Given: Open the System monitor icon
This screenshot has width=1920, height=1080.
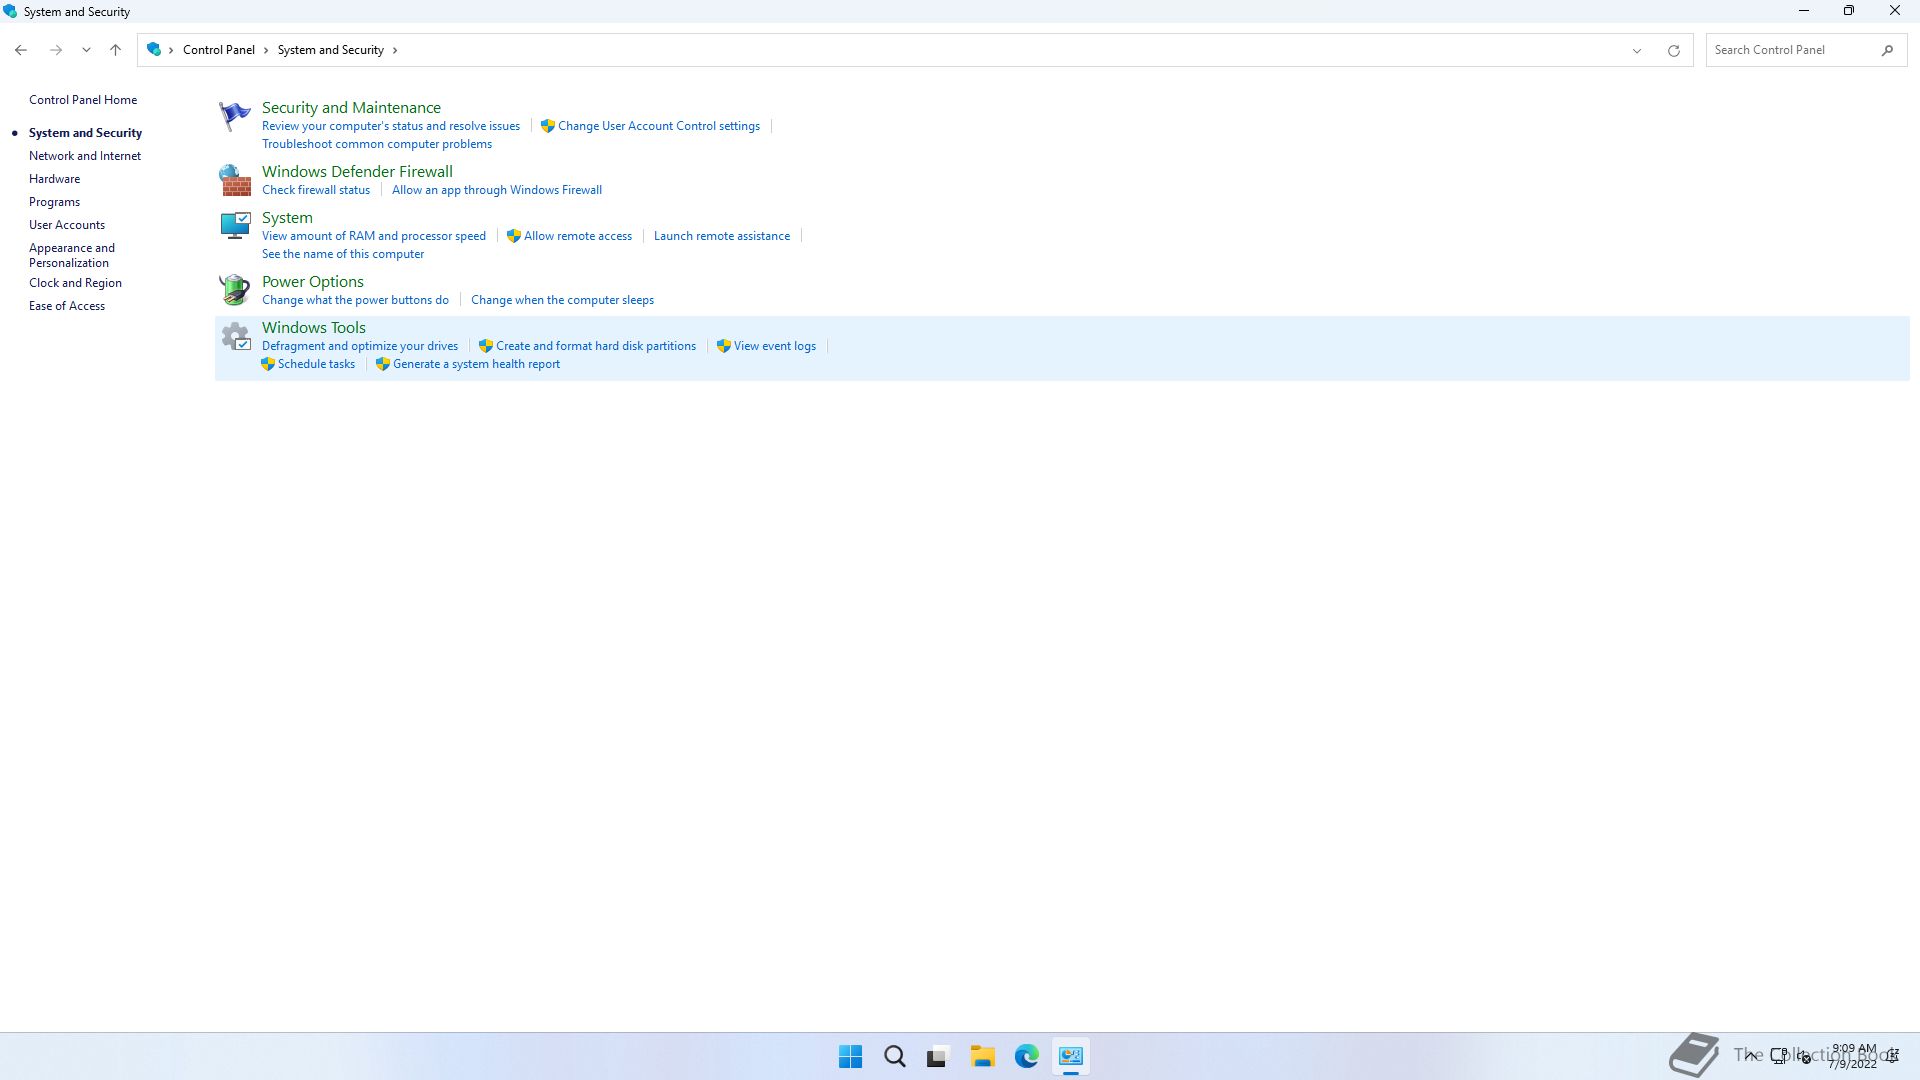Looking at the screenshot, I should (x=234, y=226).
